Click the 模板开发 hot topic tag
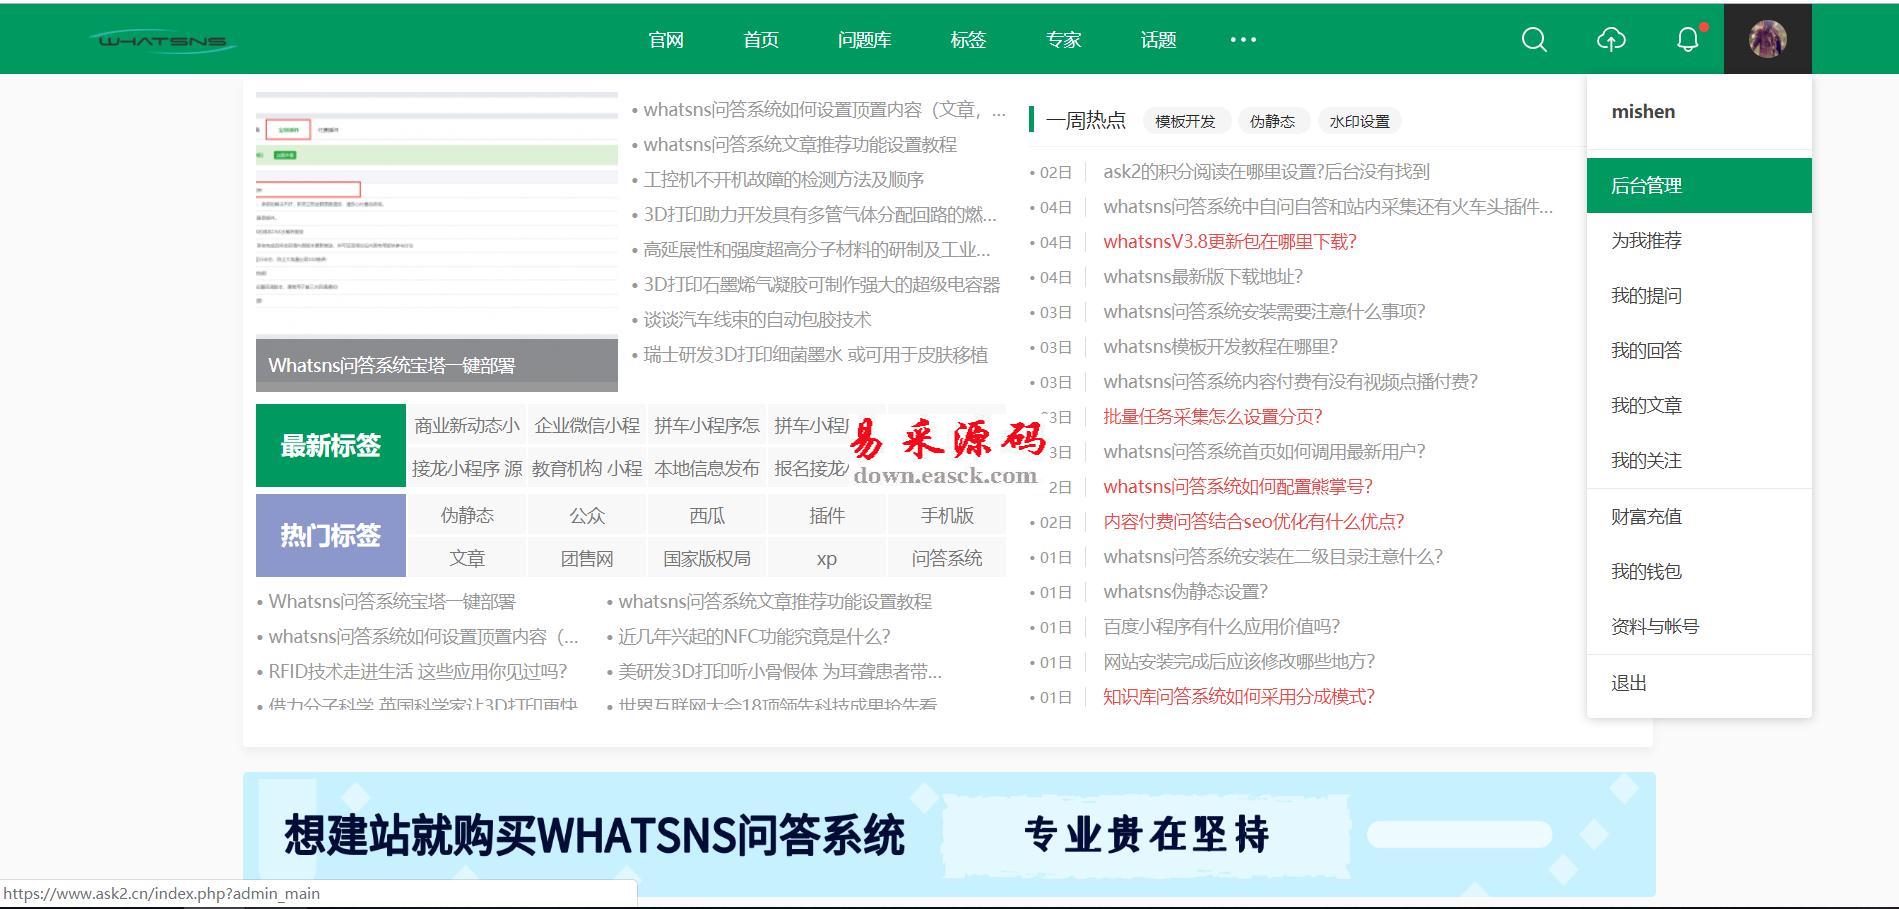Viewport: 1899px width, 909px height. (1185, 122)
